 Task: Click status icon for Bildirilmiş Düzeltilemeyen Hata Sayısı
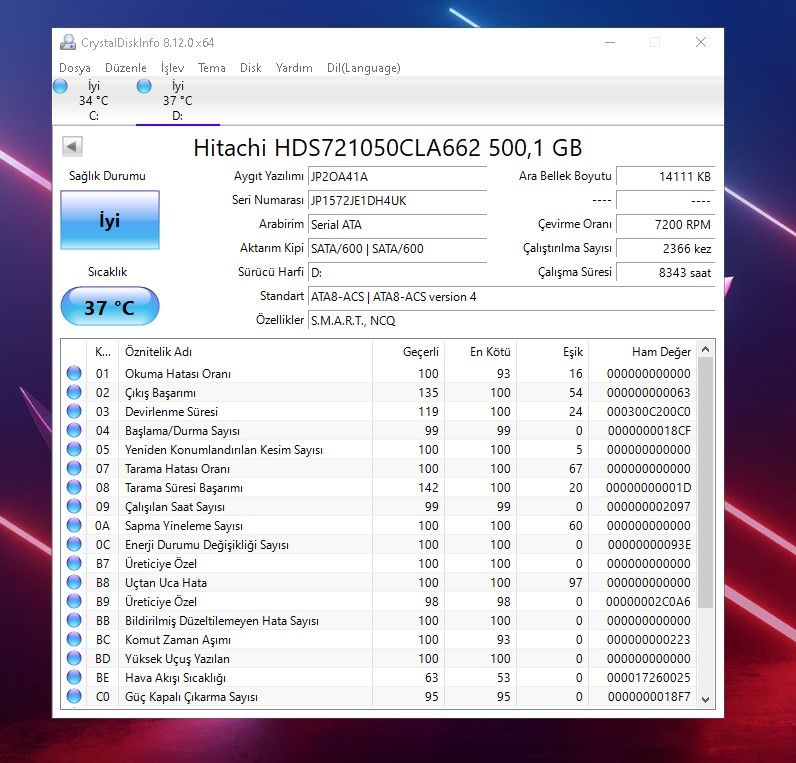click(x=74, y=620)
